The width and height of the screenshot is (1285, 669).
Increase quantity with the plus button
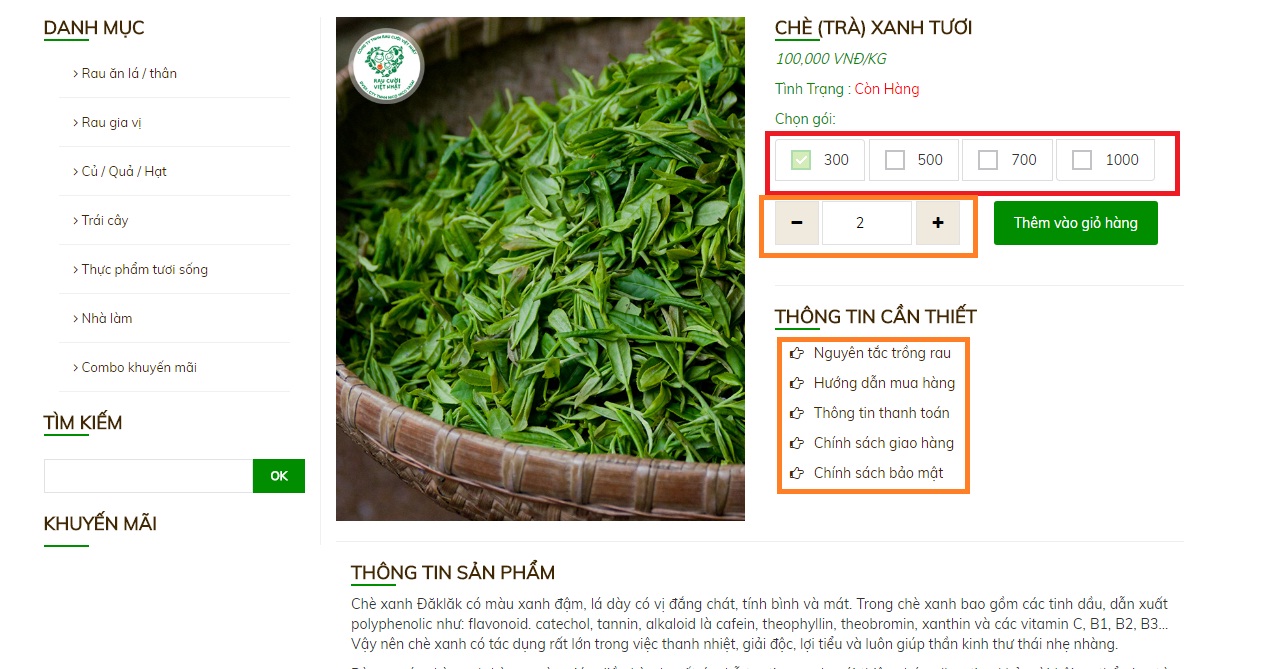point(938,223)
